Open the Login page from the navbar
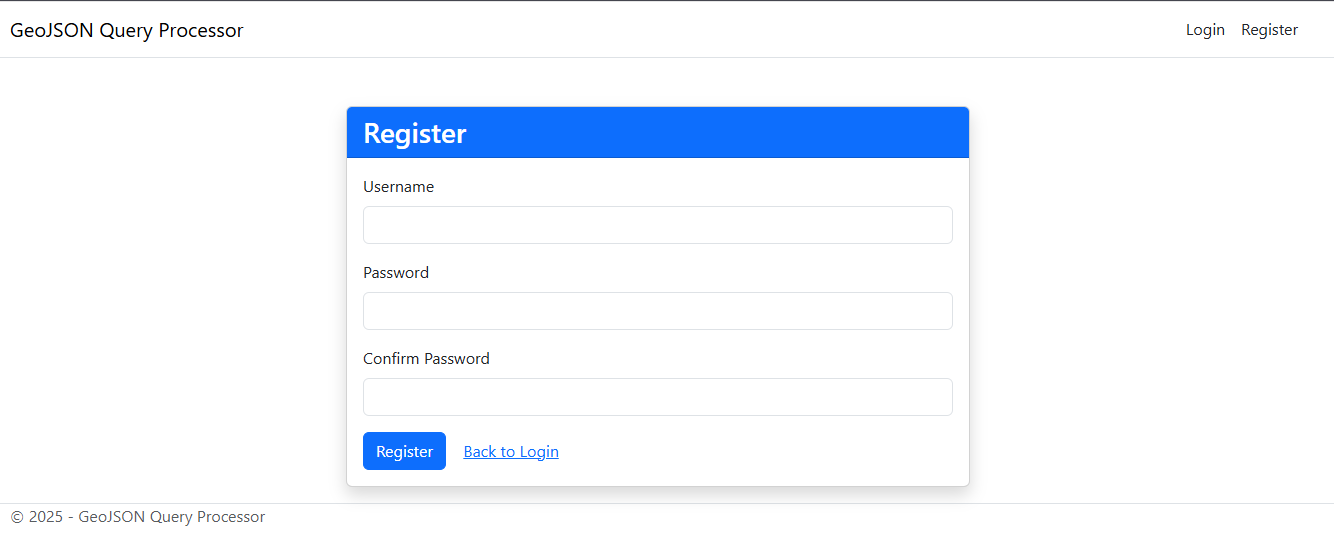1334x541 pixels. click(x=1205, y=30)
